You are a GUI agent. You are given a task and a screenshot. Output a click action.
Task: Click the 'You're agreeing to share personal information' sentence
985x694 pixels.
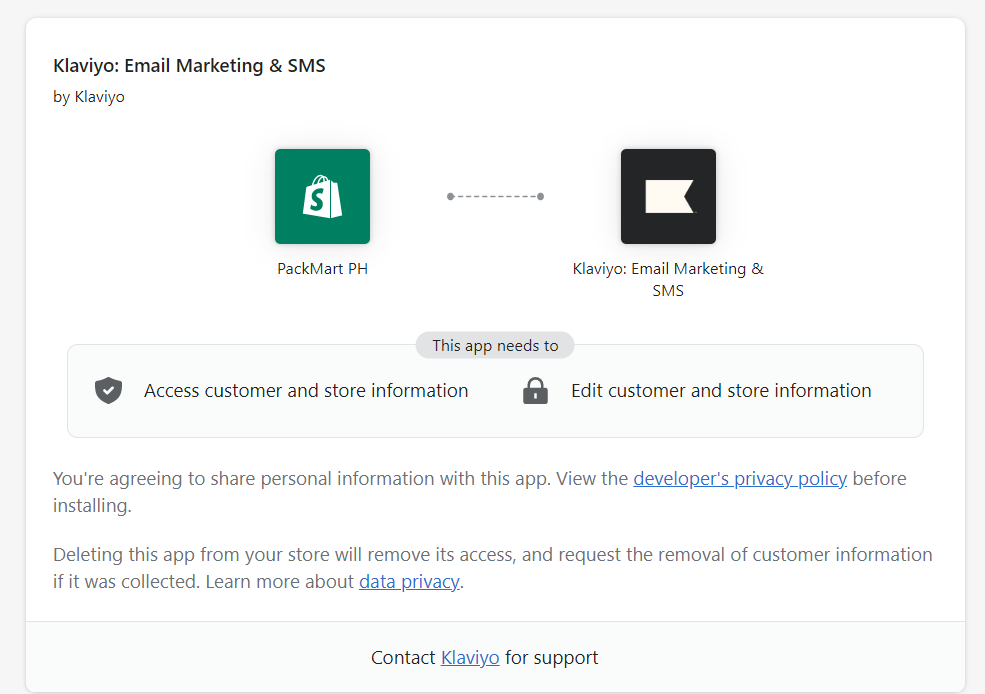click(479, 492)
